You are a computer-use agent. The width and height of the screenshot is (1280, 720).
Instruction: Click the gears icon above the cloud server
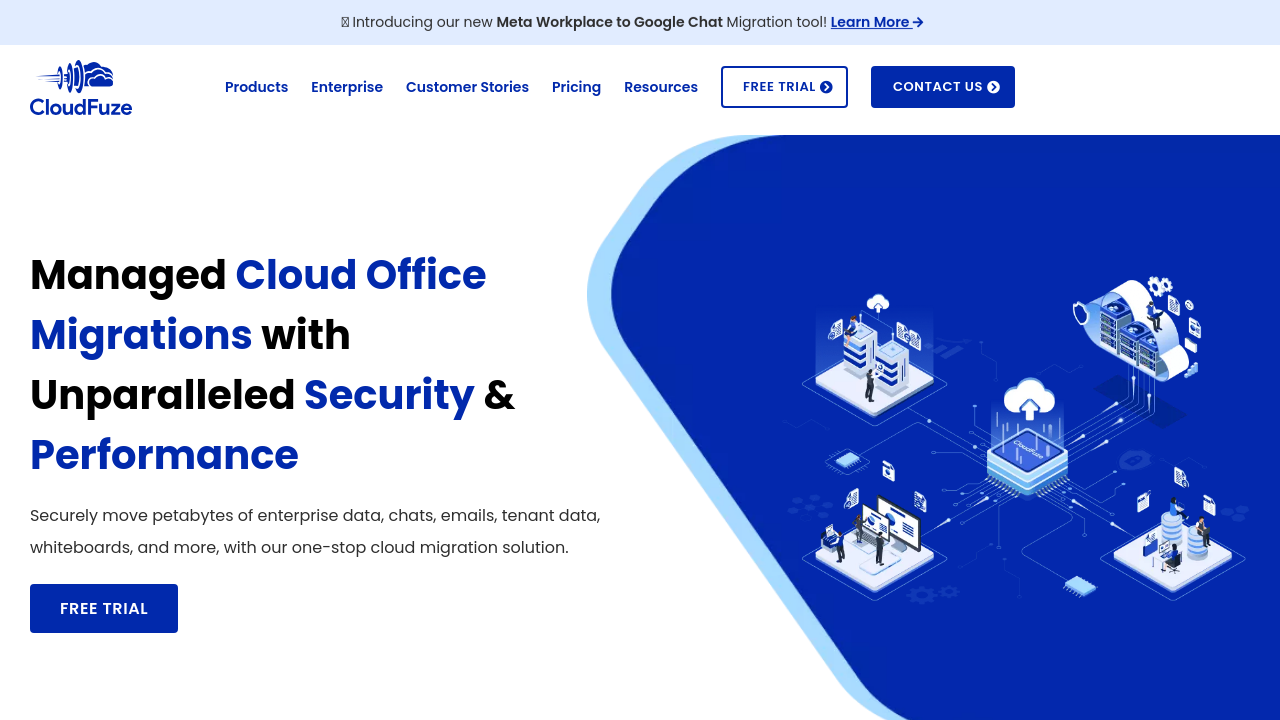[1159, 287]
